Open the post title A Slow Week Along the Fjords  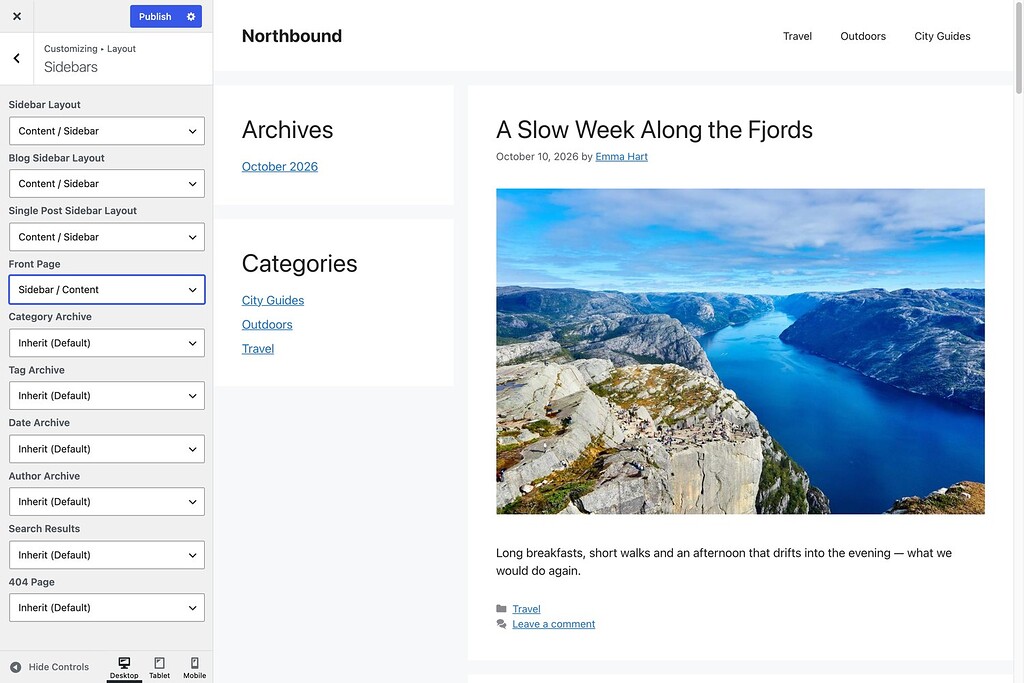(x=654, y=130)
